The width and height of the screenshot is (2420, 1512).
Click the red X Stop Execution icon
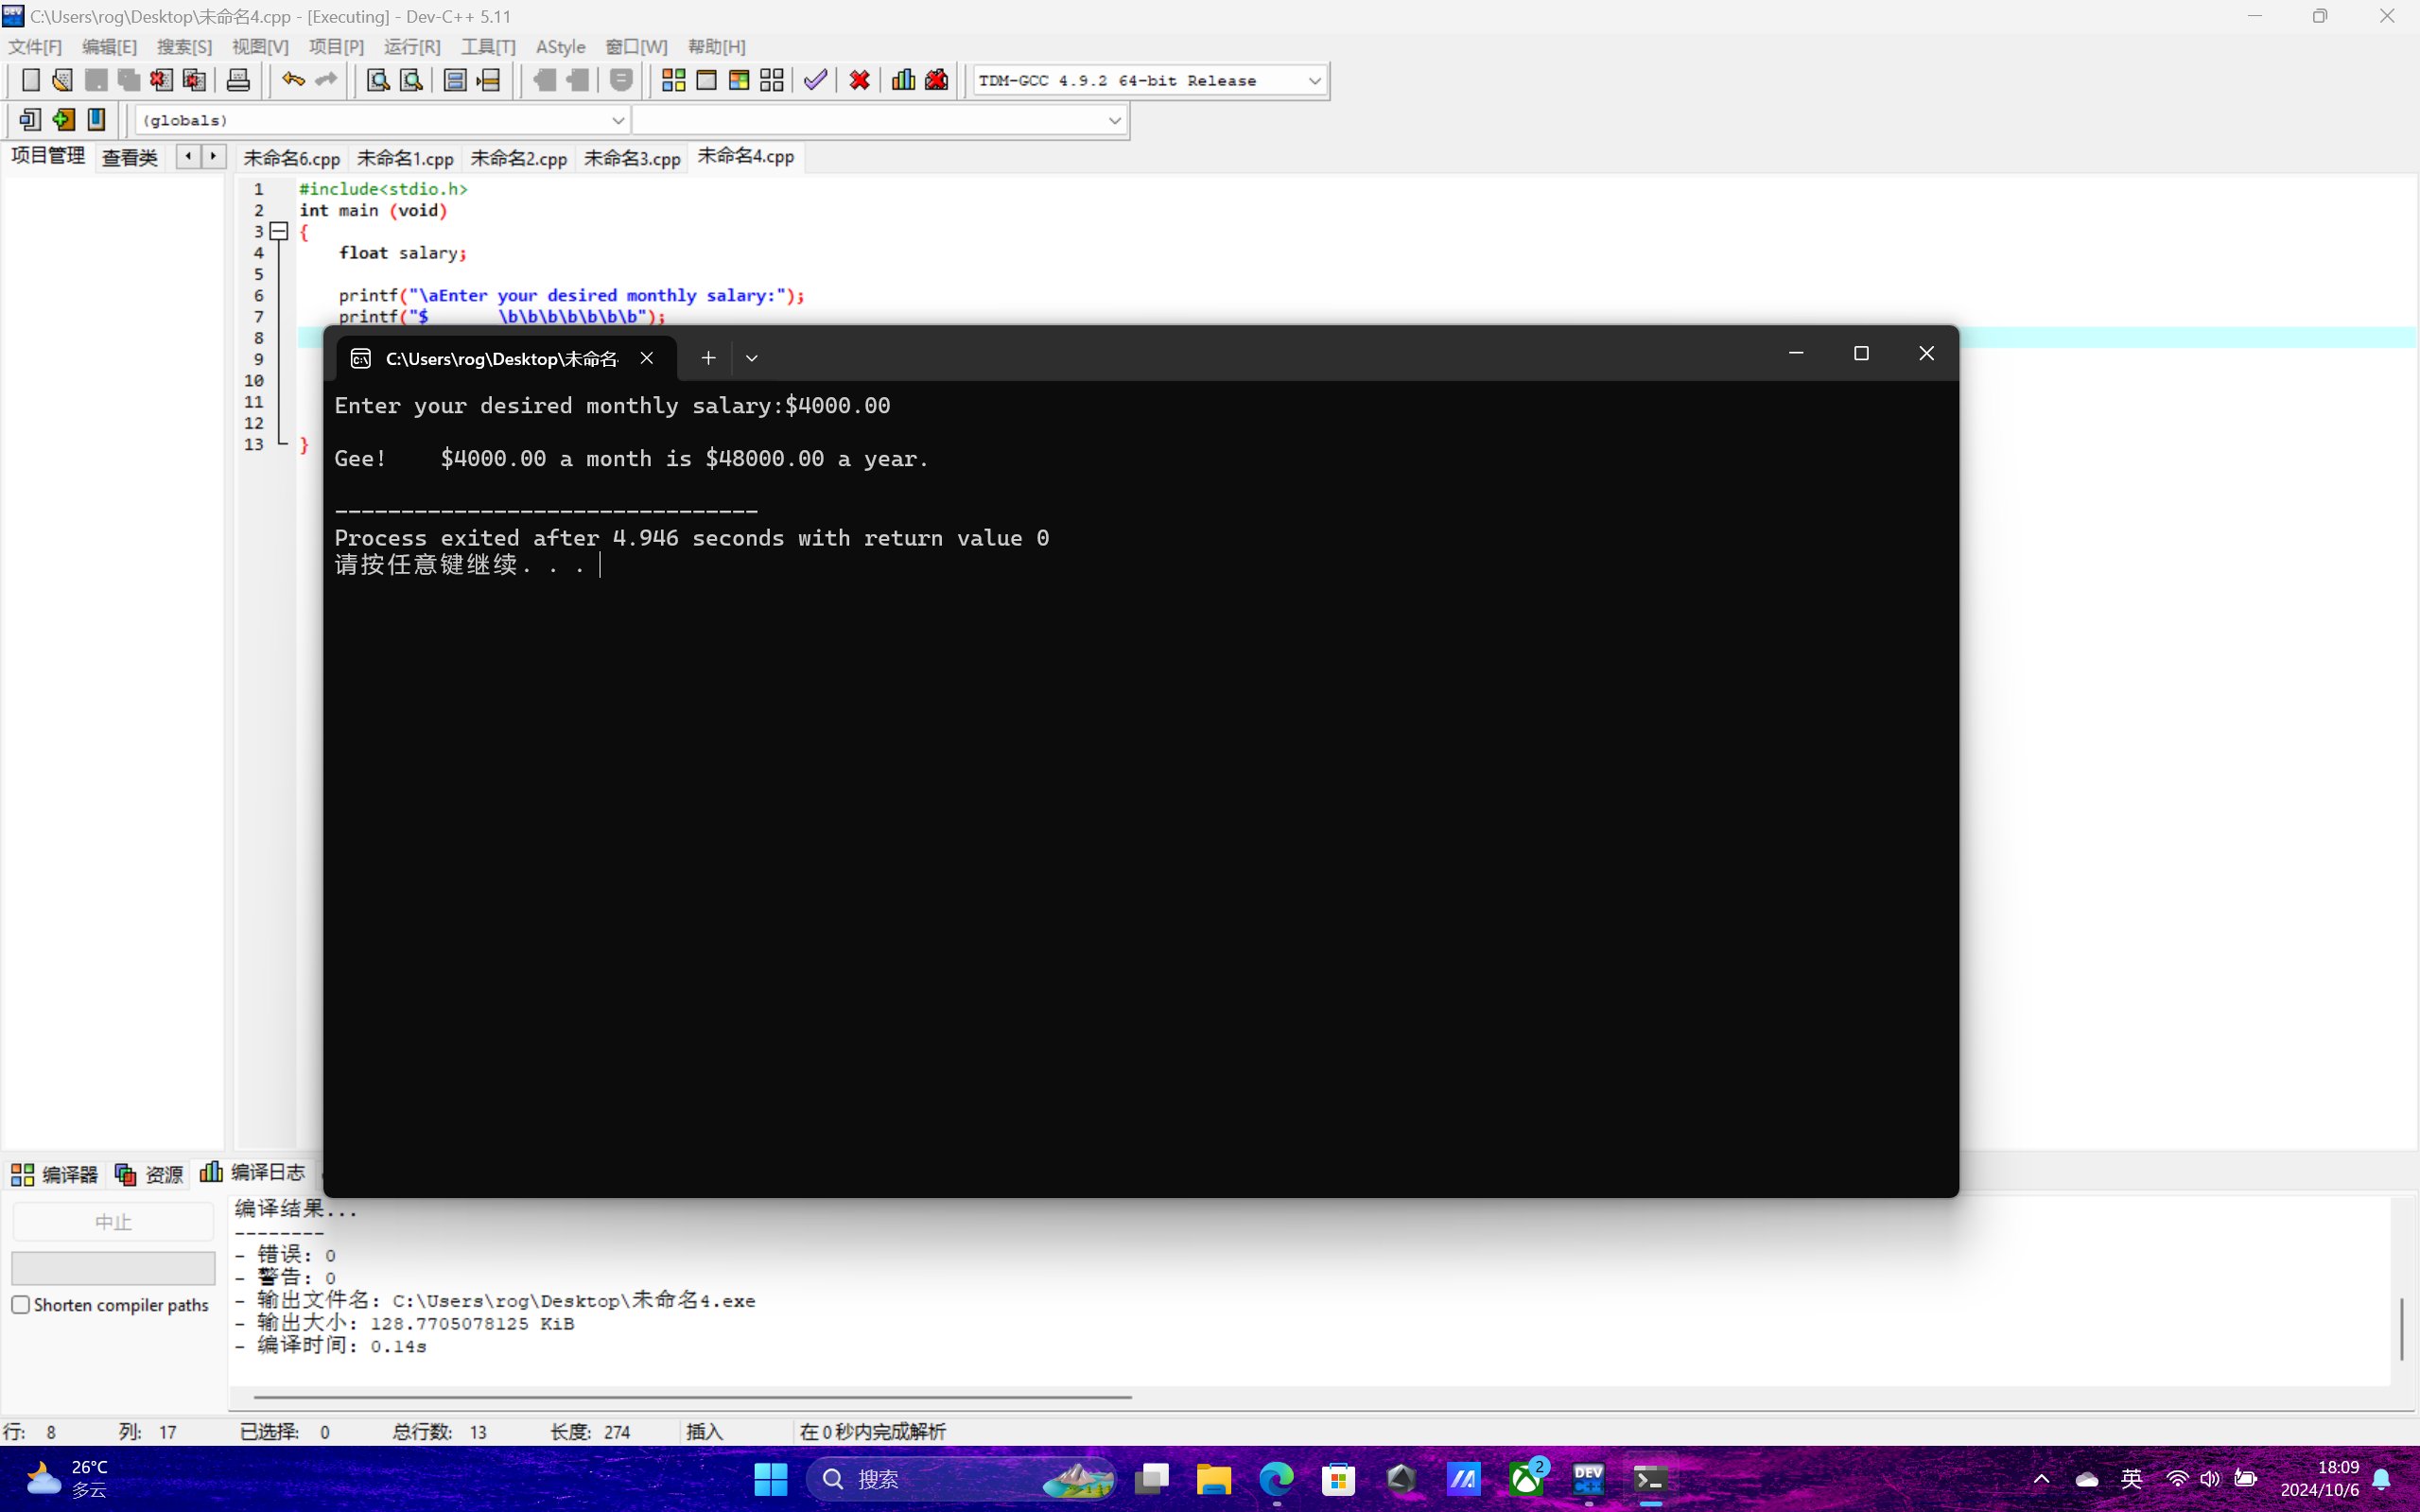pos(859,80)
